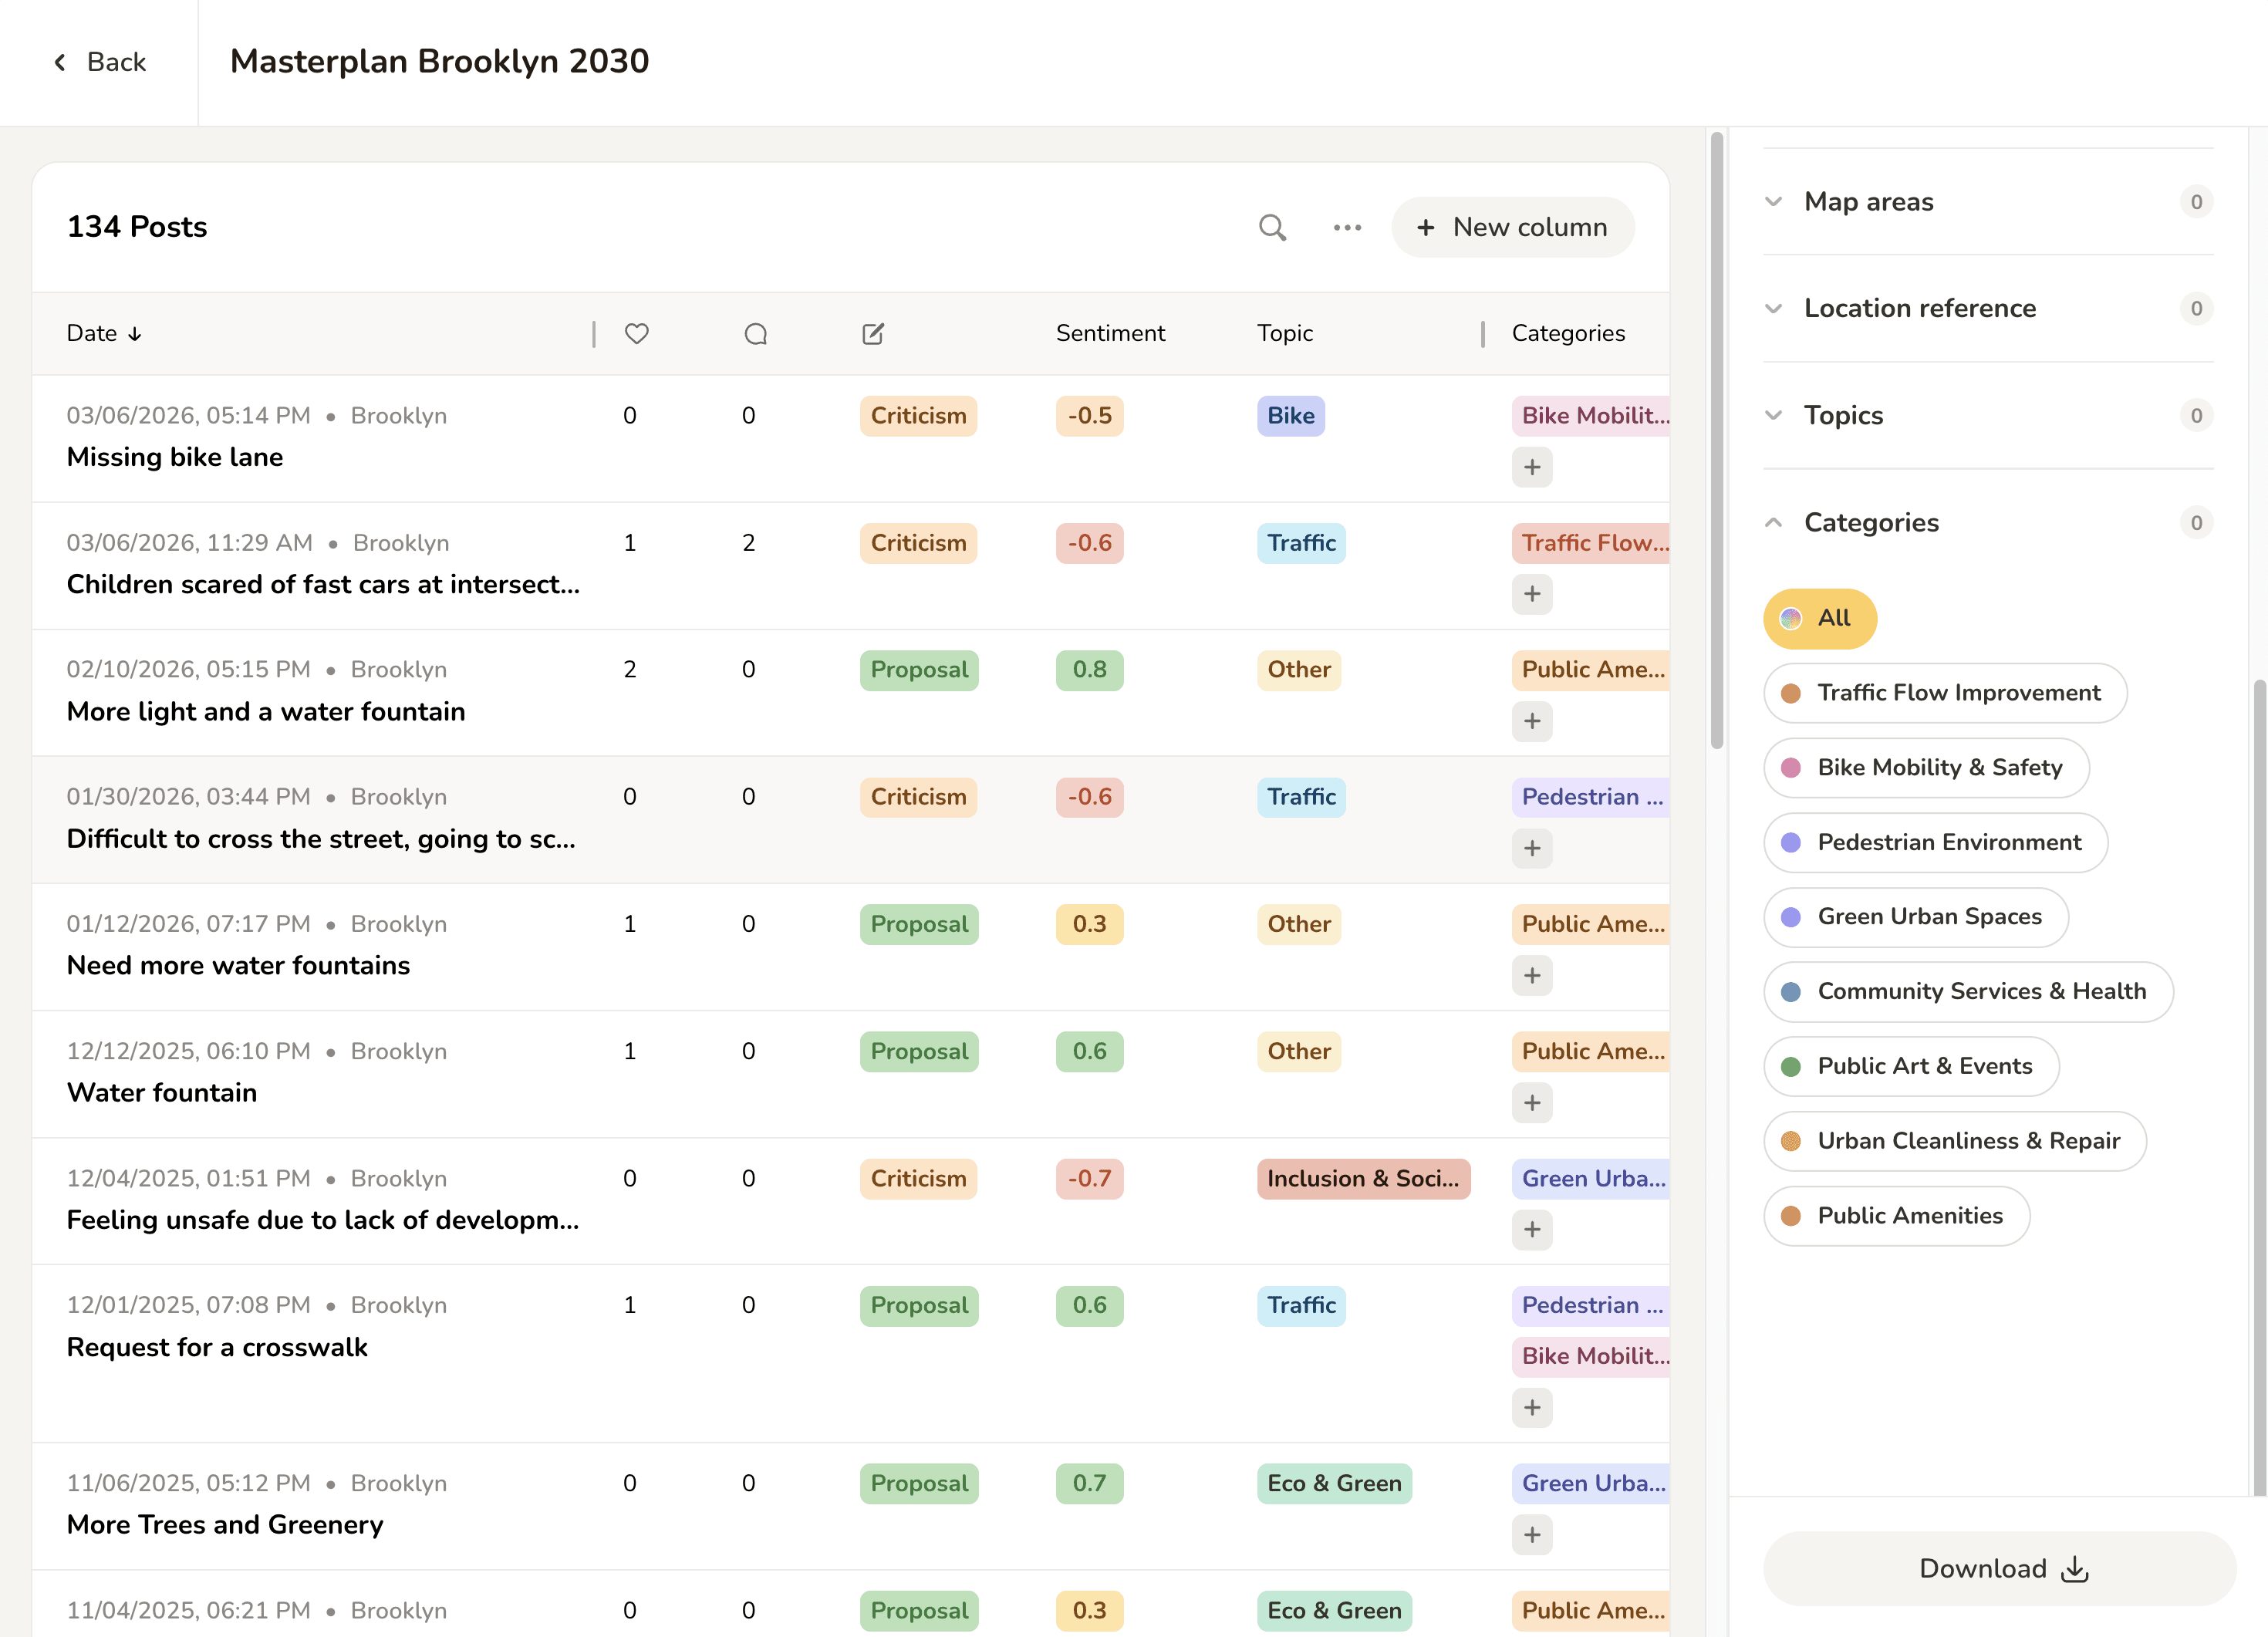This screenshot has width=2268, height=1637.
Task: Click Eco & Green topic on More Trees post
Action: click(1334, 1483)
